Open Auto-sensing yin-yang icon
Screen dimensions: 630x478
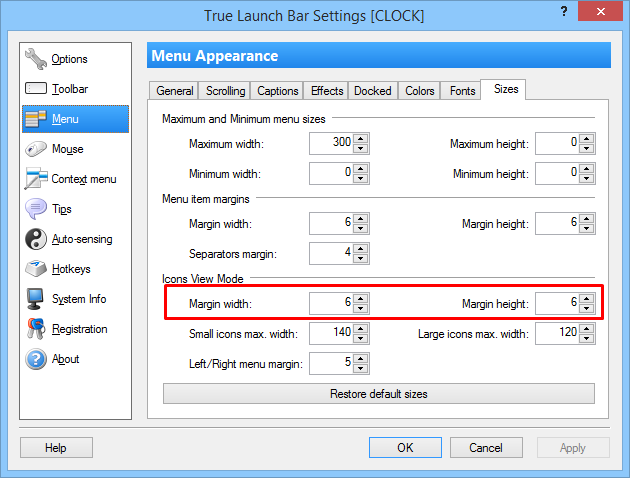[x=36, y=239]
